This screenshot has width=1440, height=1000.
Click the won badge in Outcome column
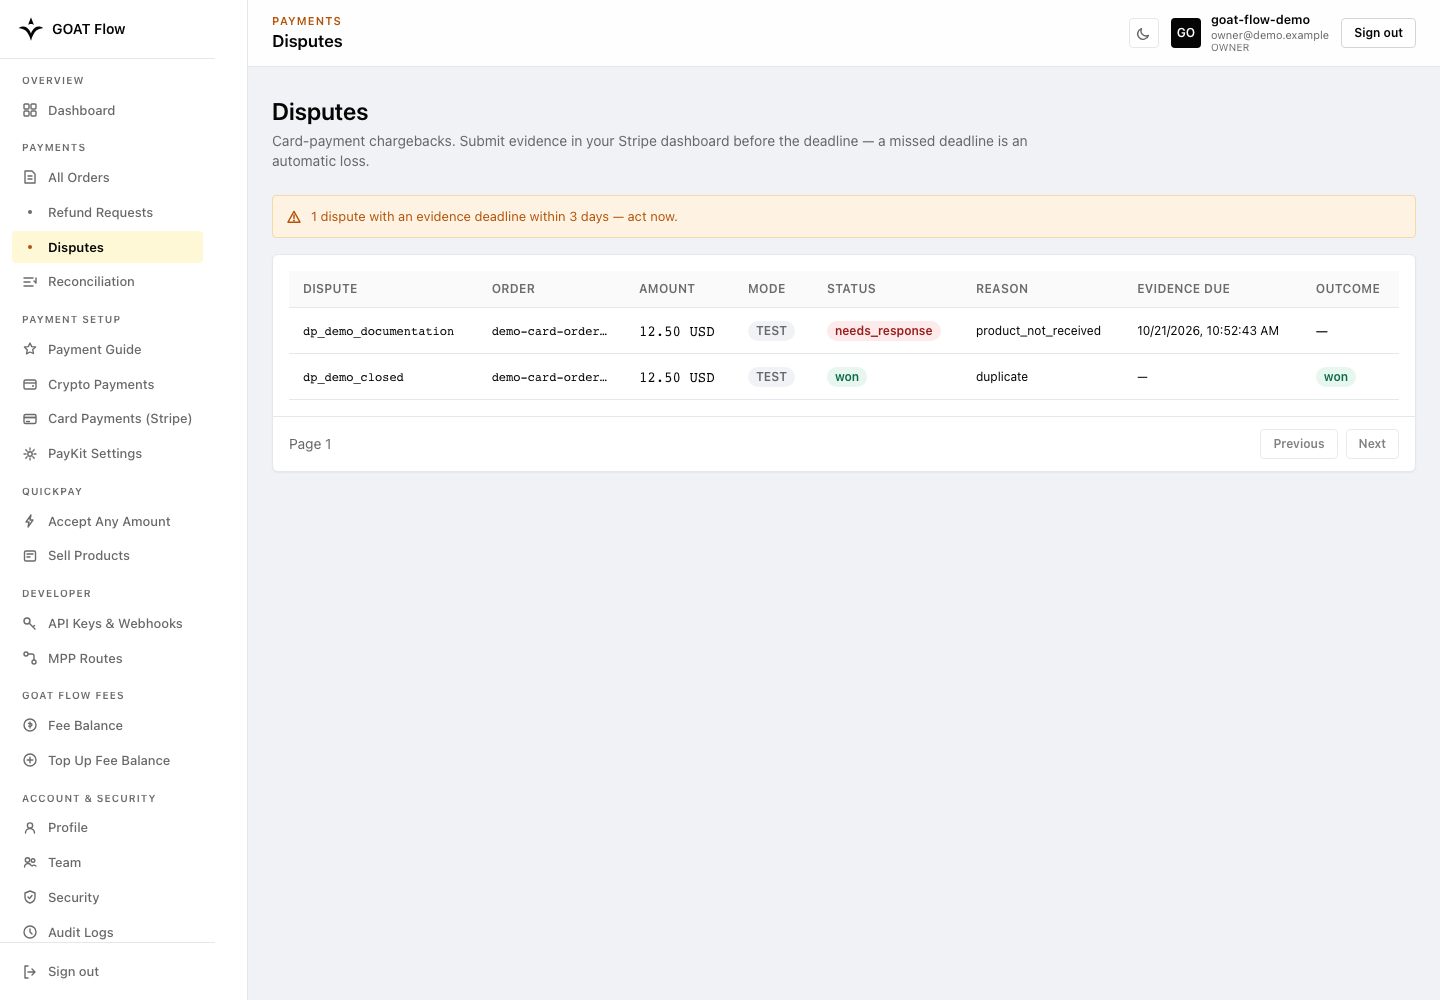(x=1335, y=377)
